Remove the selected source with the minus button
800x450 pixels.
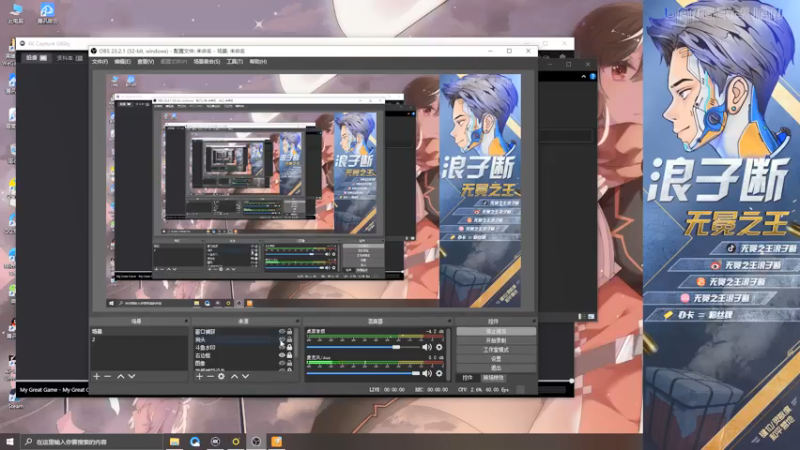point(210,377)
